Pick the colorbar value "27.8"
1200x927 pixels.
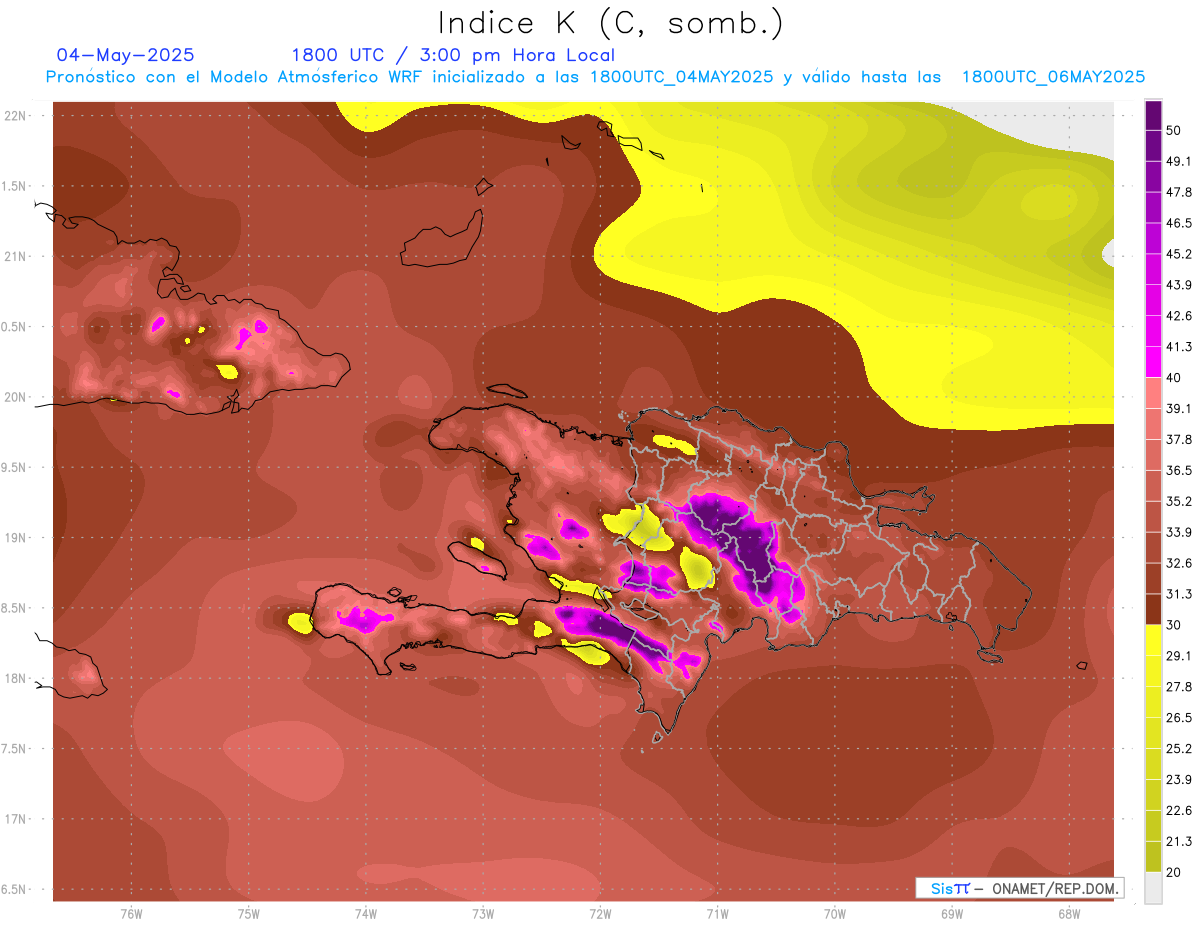pos(1179,686)
